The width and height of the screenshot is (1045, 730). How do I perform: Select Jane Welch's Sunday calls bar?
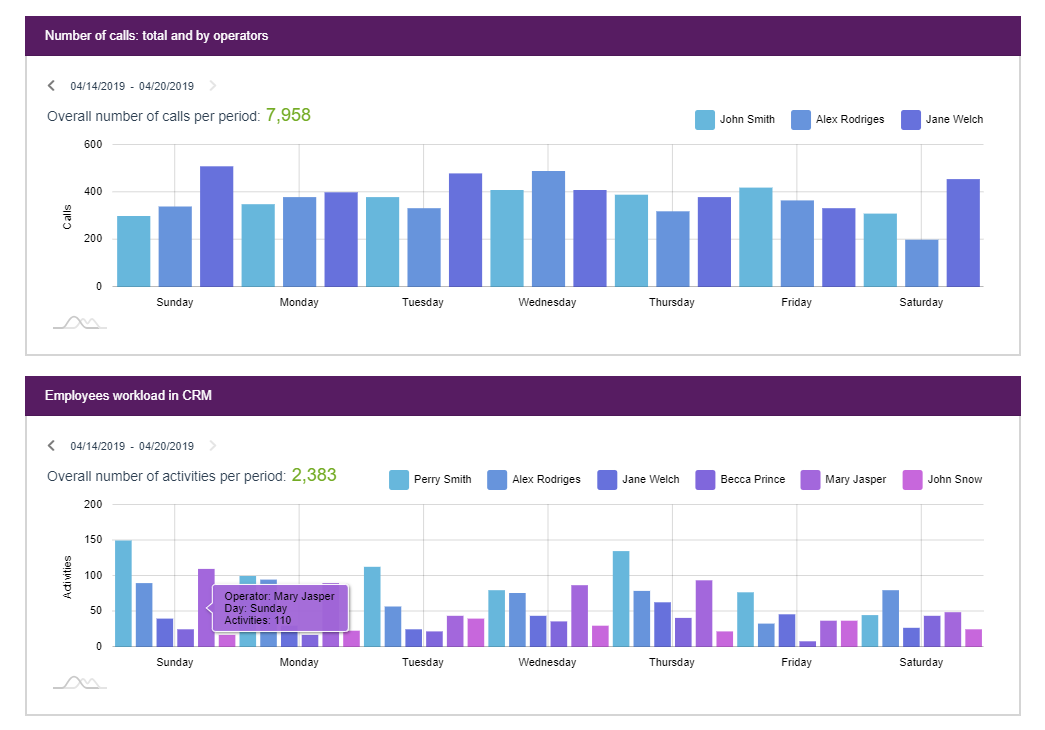click(x=216, y=227)
